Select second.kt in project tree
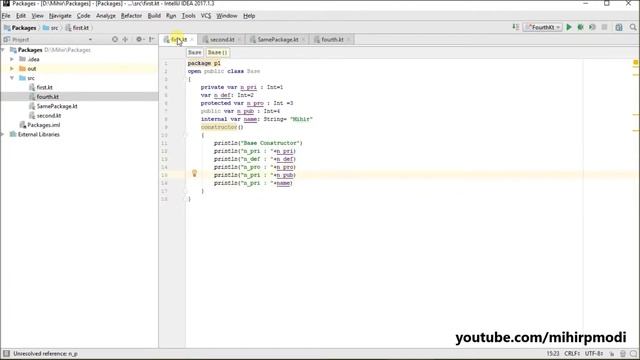Screen dimensions: 640x360 [45, 116]
